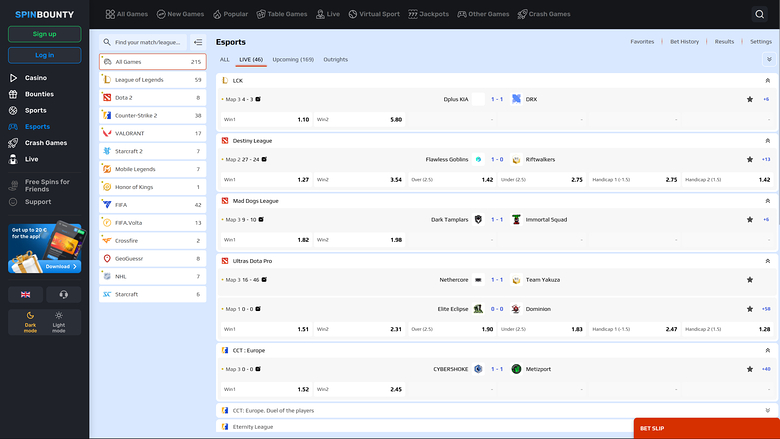This screenshot has height=439, width=780.
Task: Open Other Games menu
Action: pyautogui.click(x=483, y=14)
